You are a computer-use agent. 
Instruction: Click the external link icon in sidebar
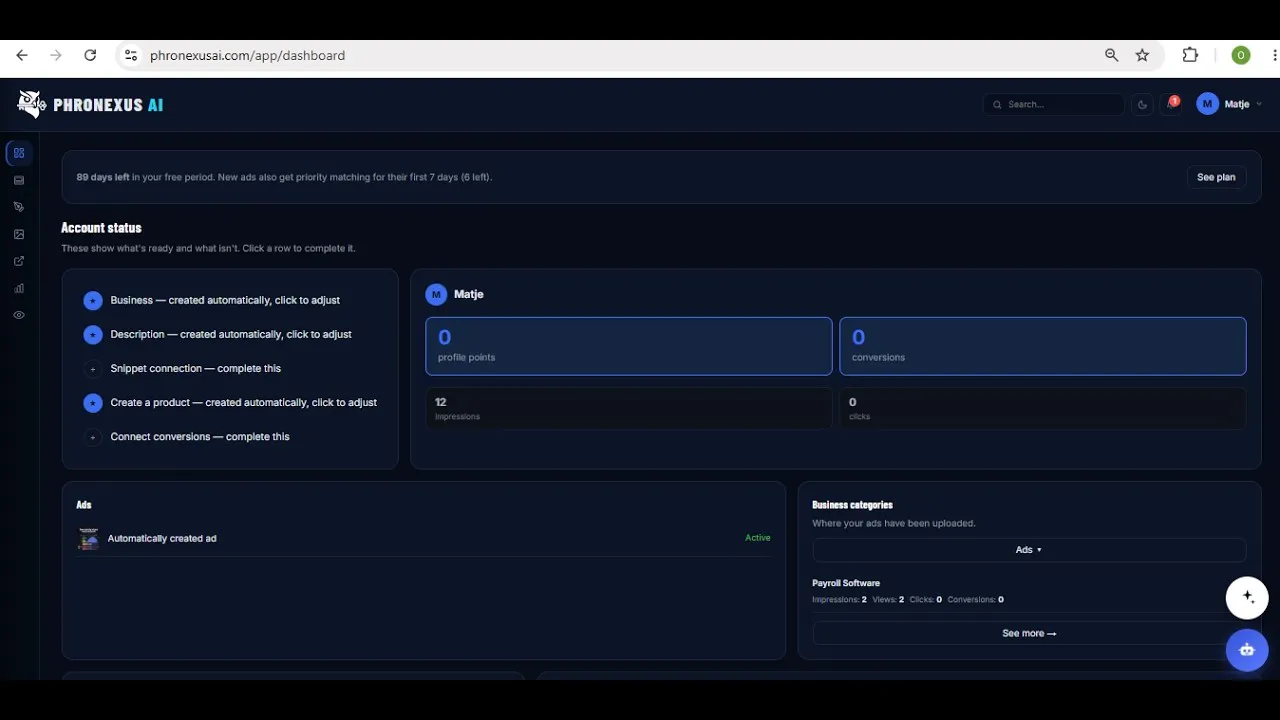coord(19,261)
